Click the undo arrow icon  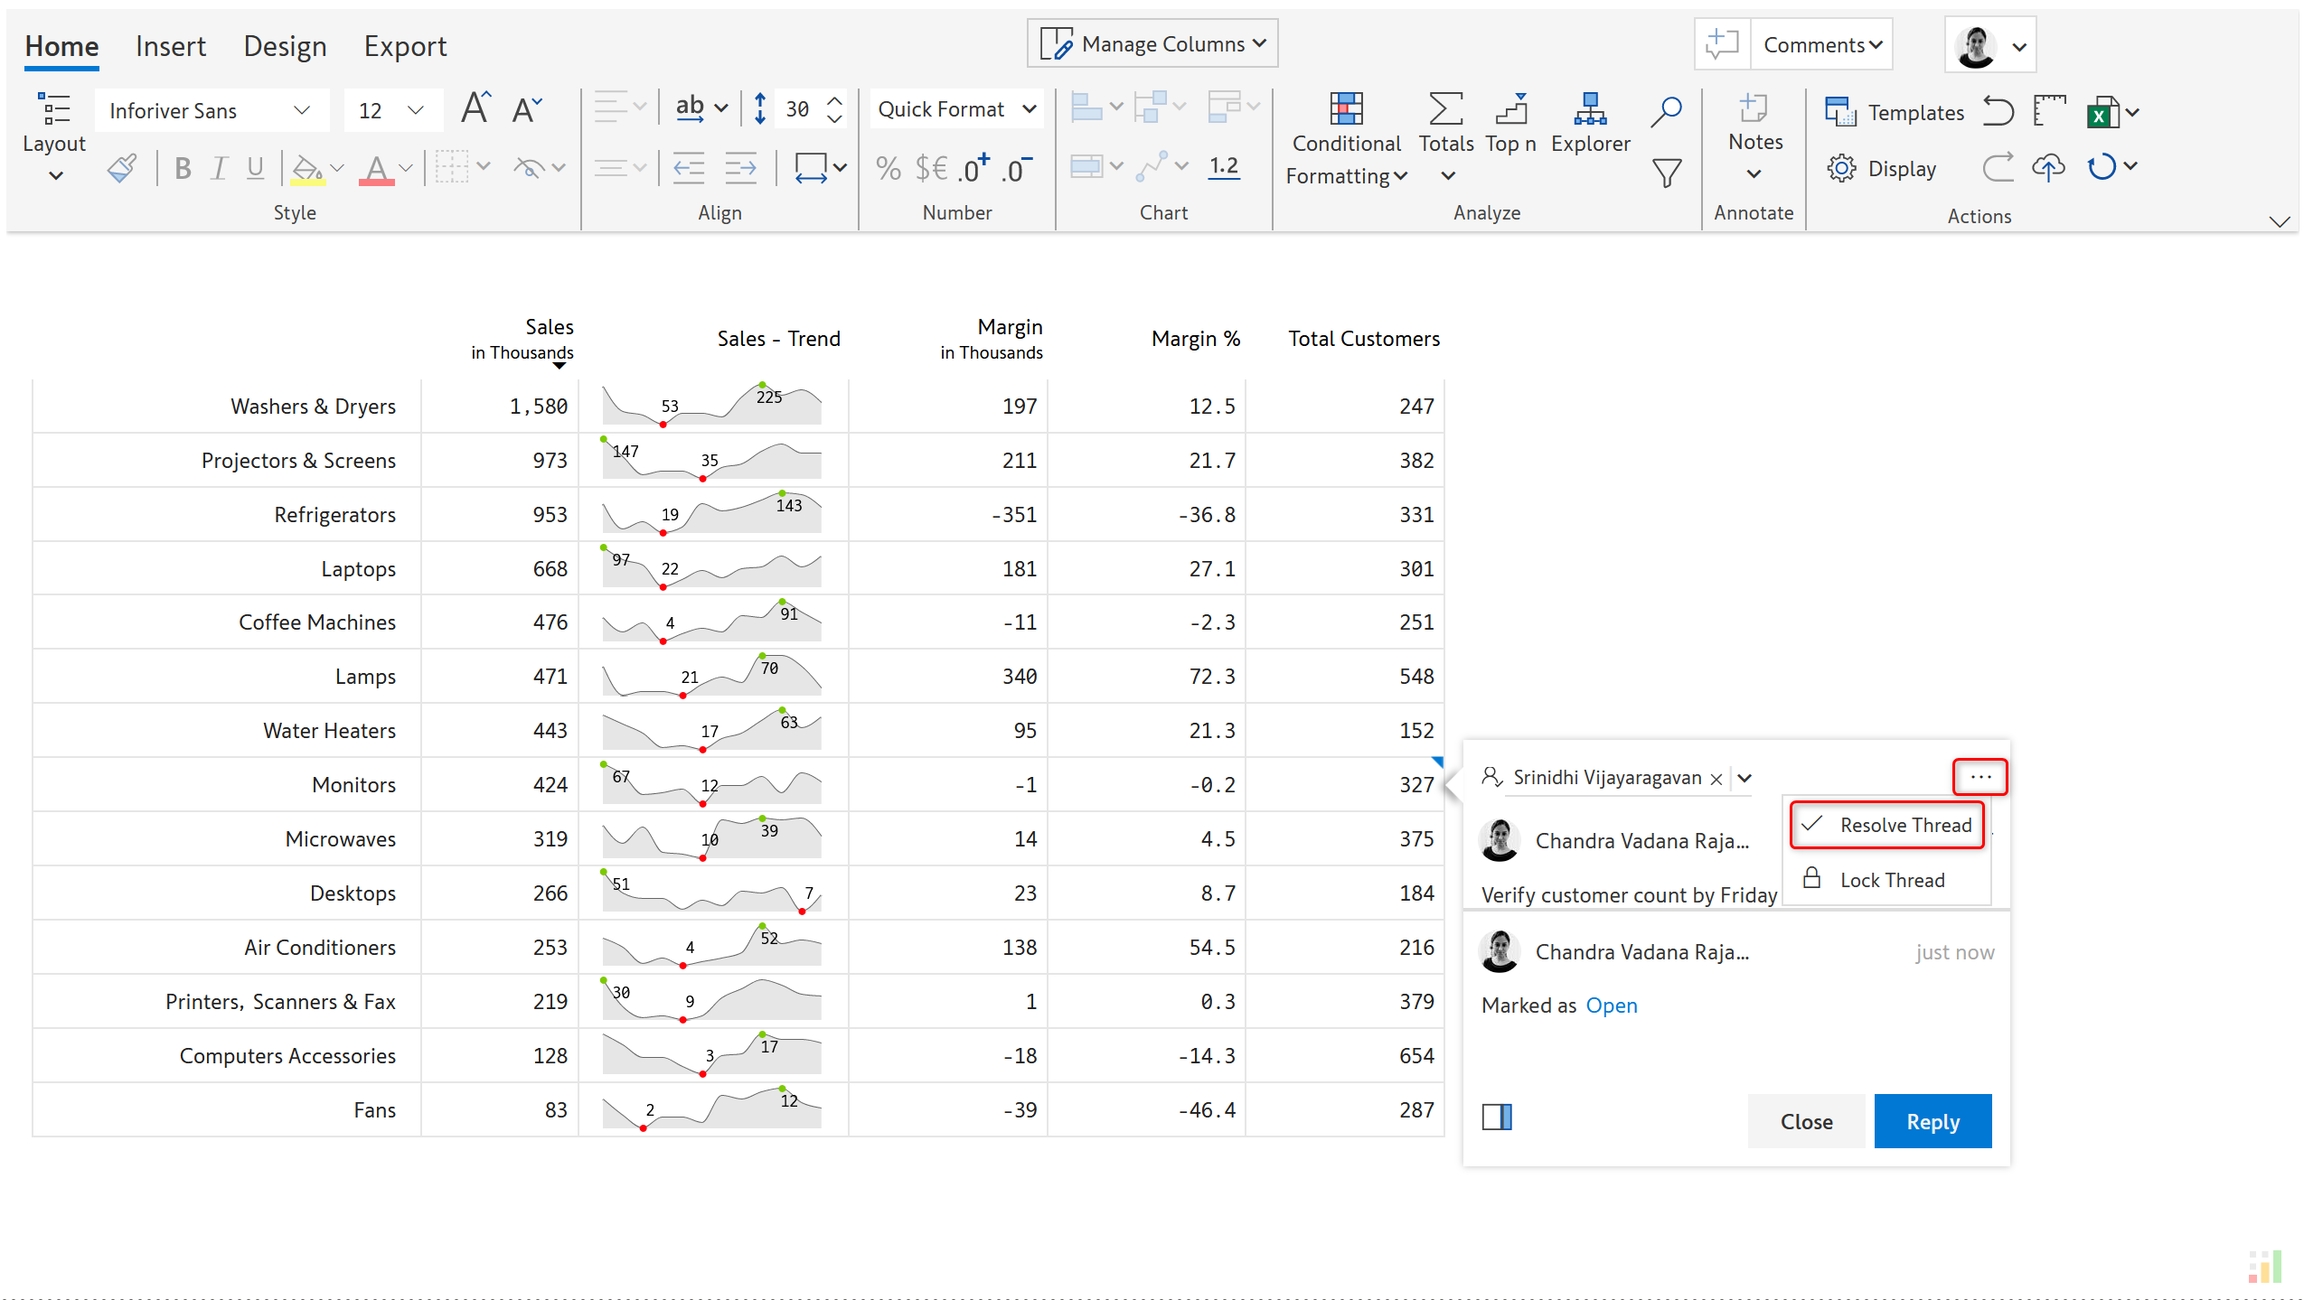click(x=1997, y=111)
